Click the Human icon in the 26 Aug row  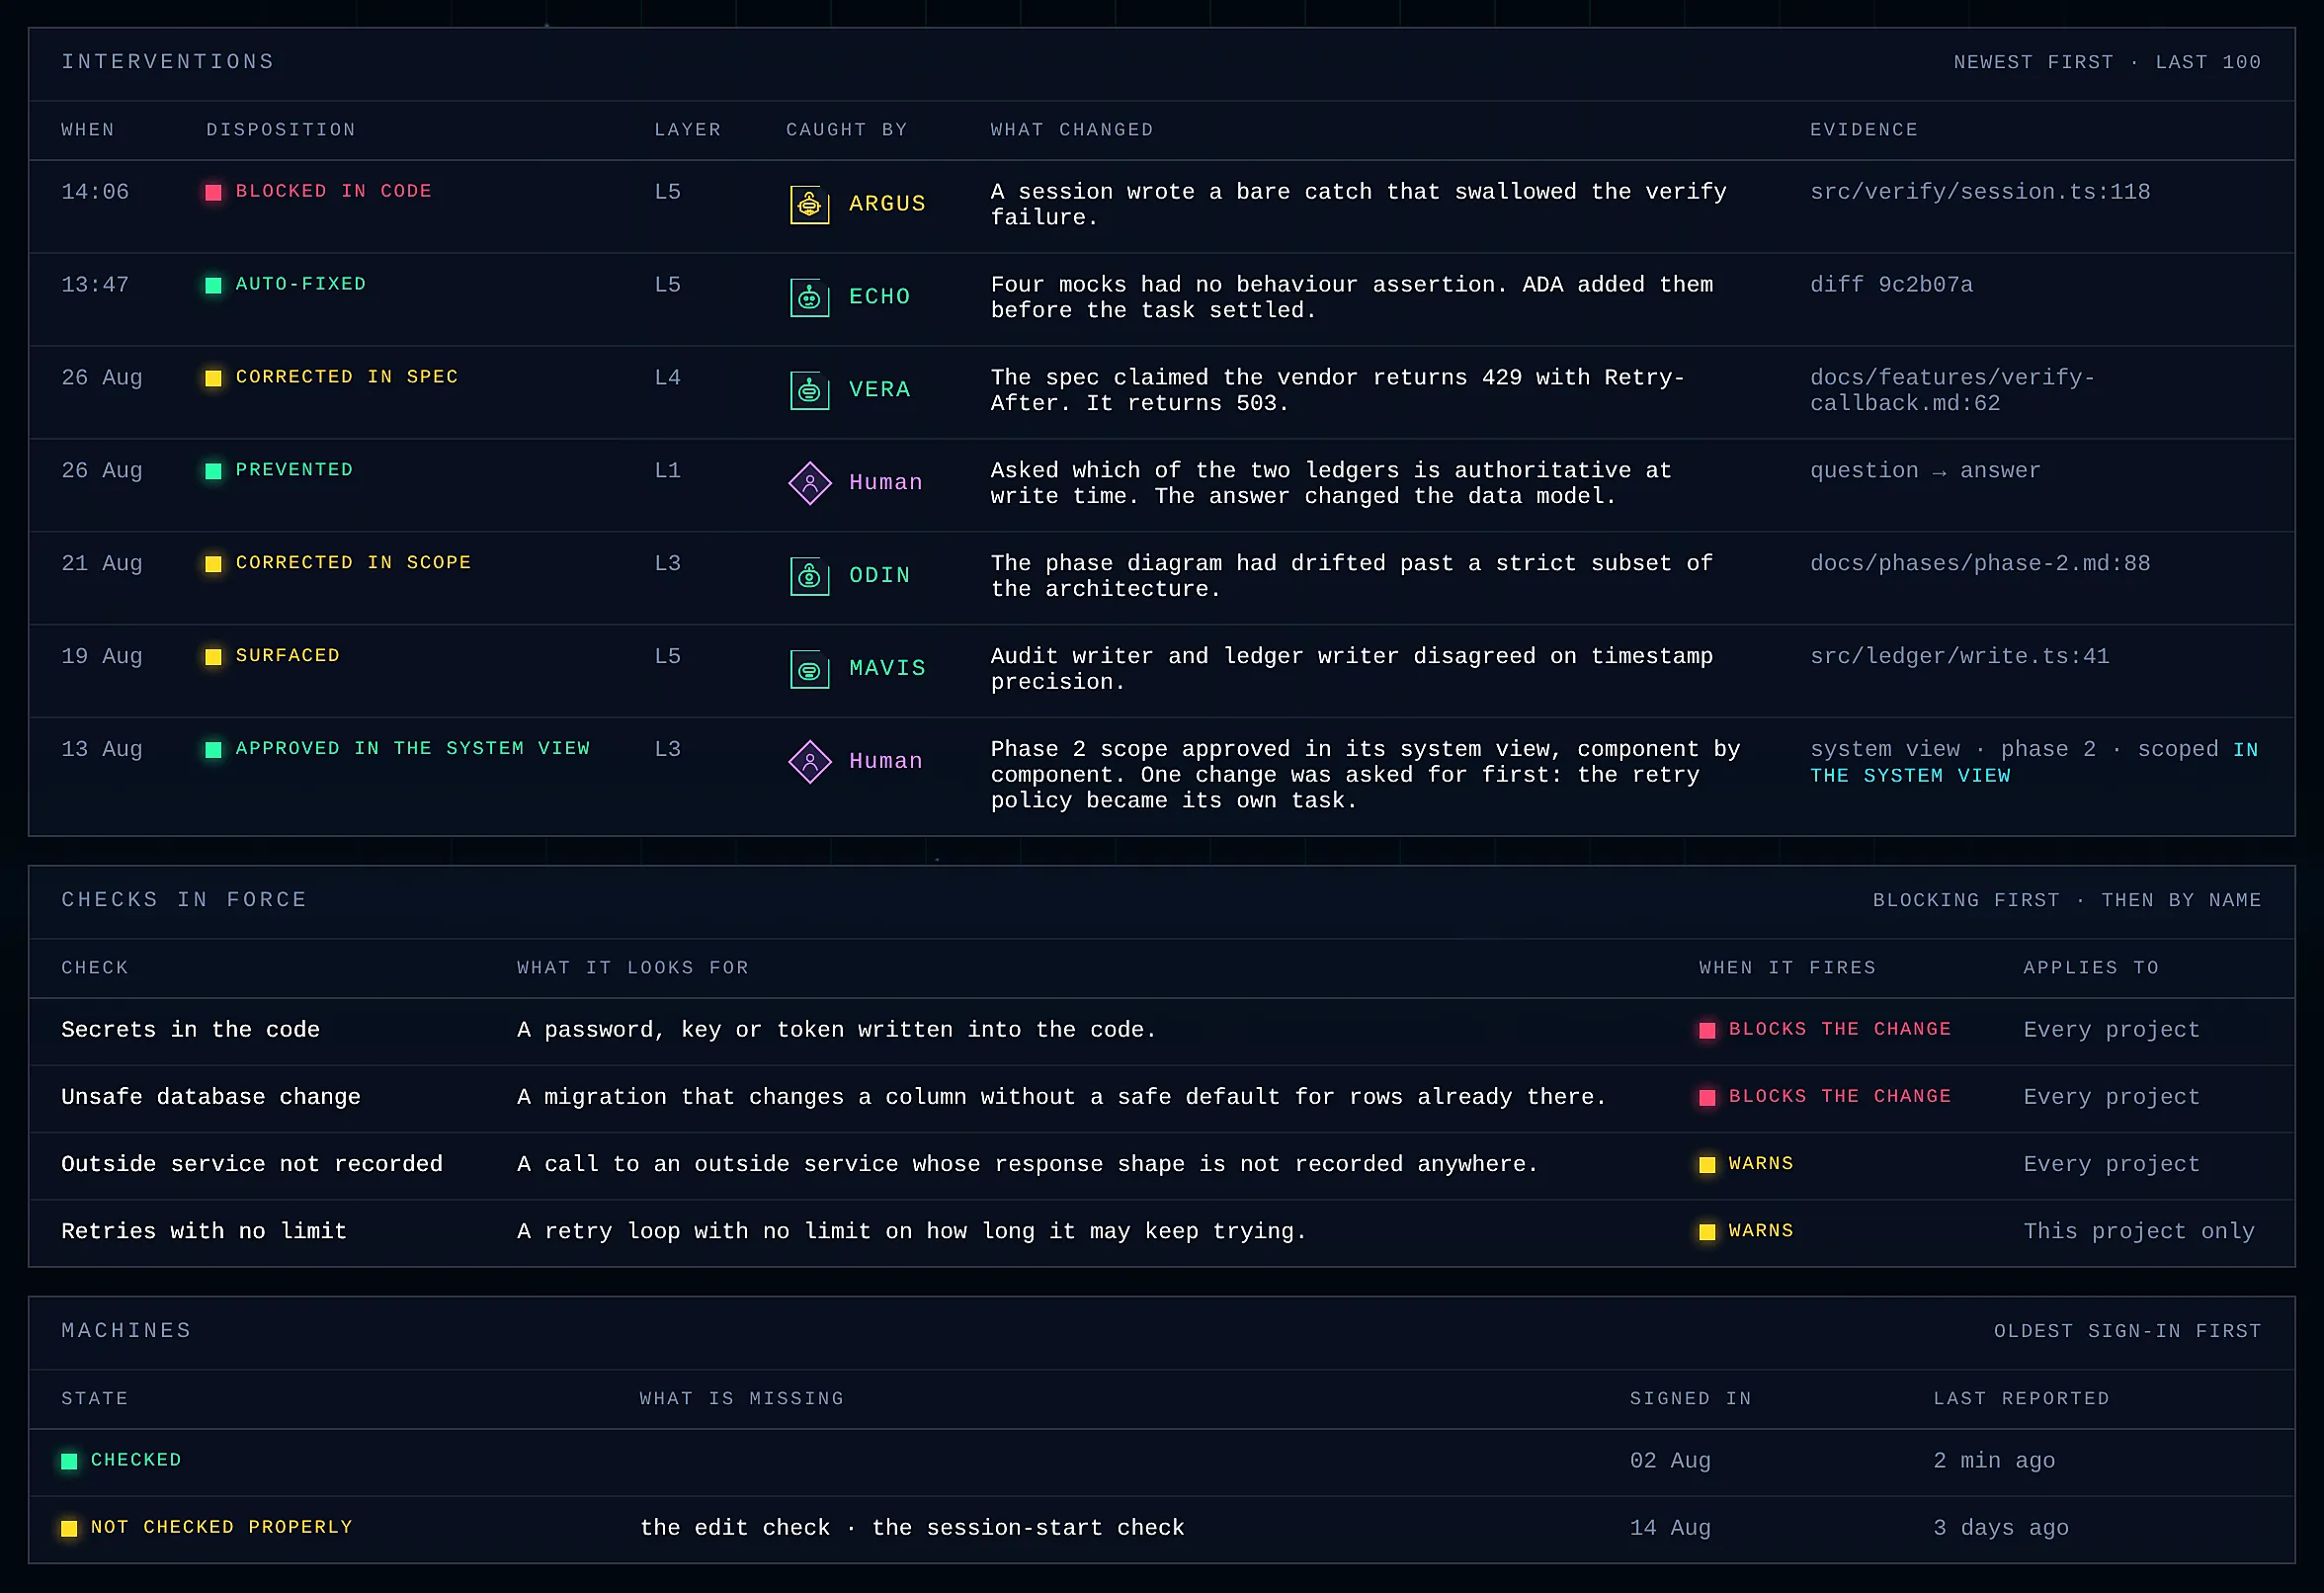810,484
